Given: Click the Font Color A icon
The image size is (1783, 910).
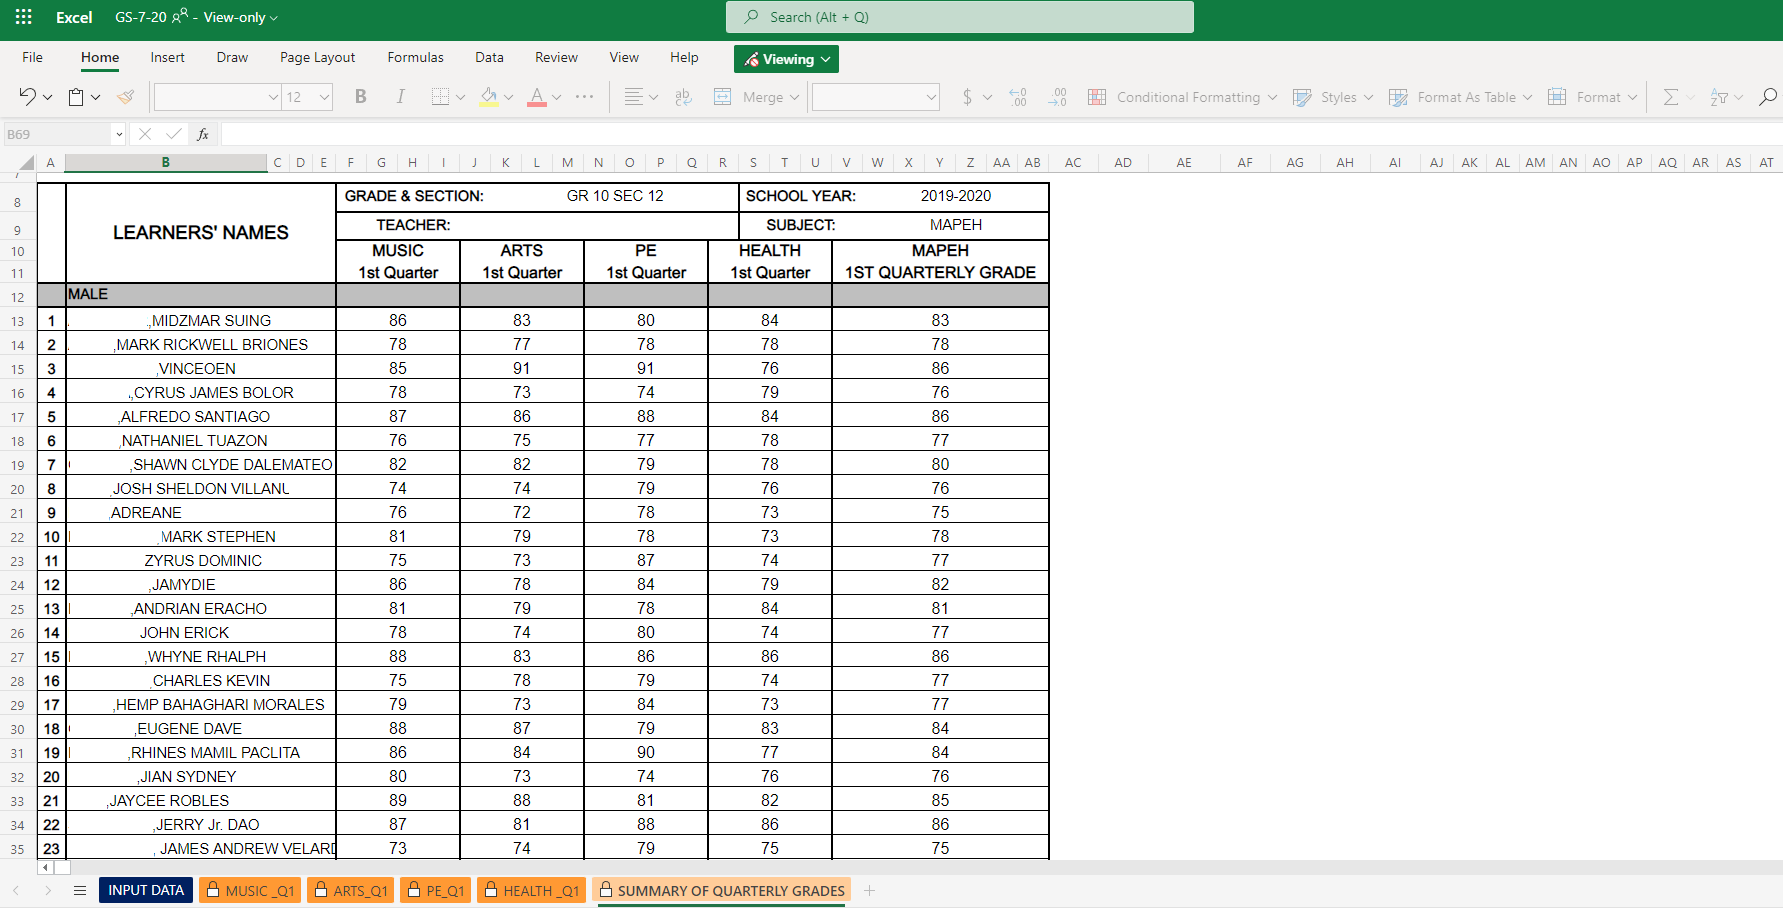Looking at the screenshot, I should point(537,97).
